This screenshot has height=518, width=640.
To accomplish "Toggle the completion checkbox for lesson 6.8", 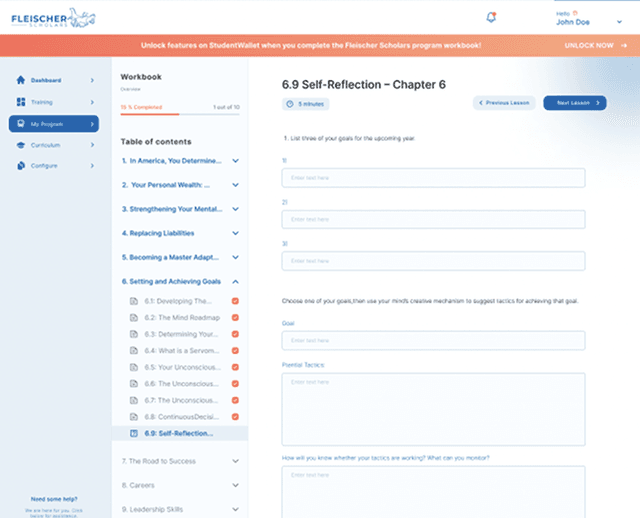I will click(x=235, y=416).
